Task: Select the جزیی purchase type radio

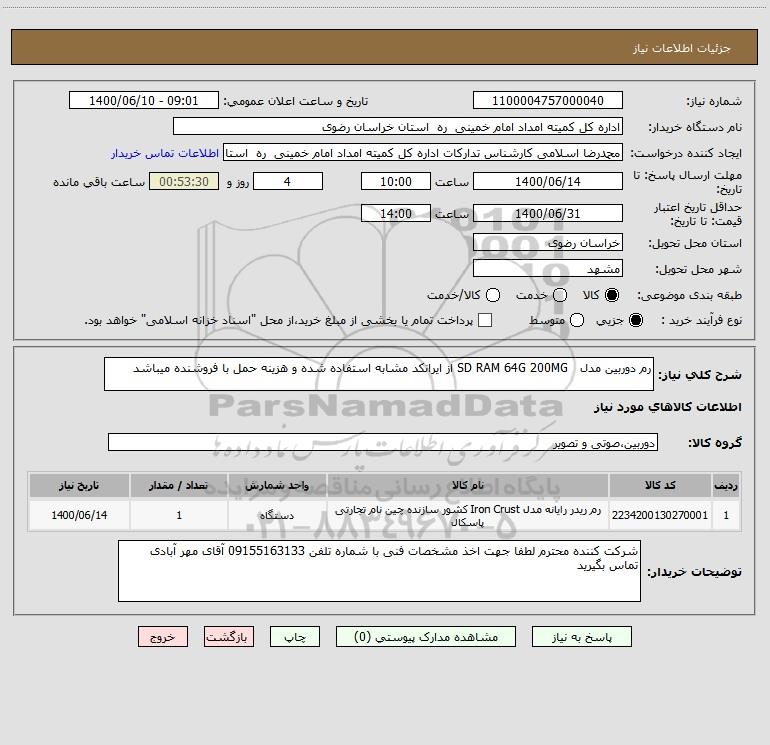Action: [635, 320]
